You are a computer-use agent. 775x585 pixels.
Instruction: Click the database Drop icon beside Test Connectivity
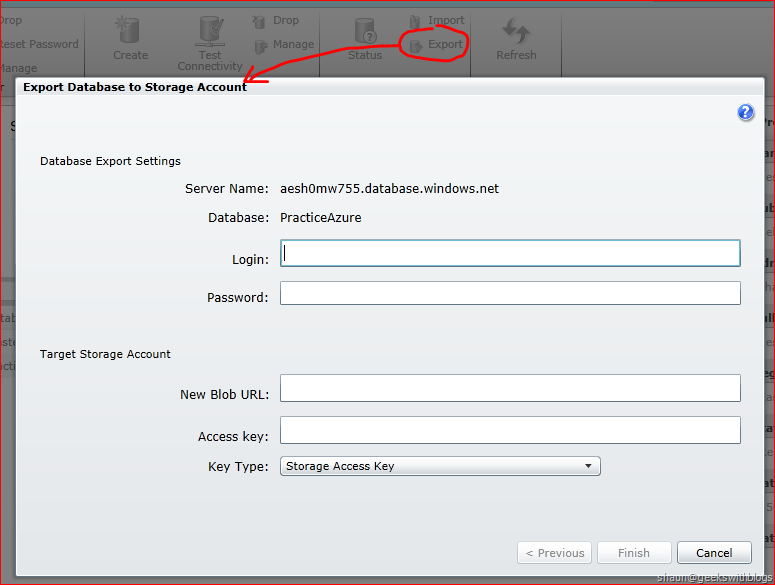pyautogui.click(x=259, y=22)
